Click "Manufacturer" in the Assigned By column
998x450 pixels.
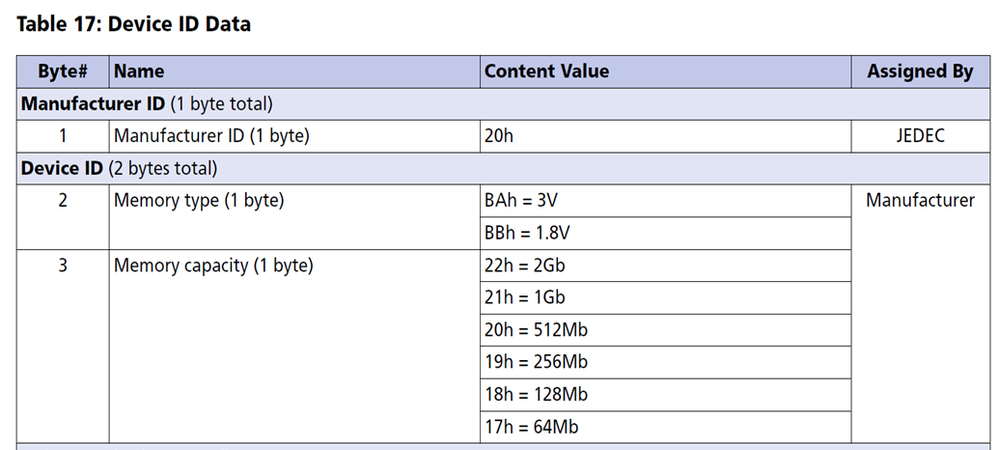(920, 201)
